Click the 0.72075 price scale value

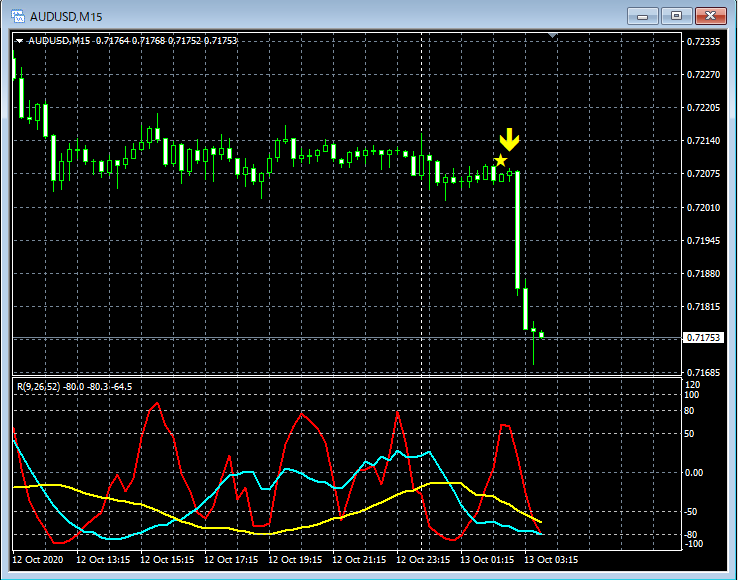tap(703, 174)
